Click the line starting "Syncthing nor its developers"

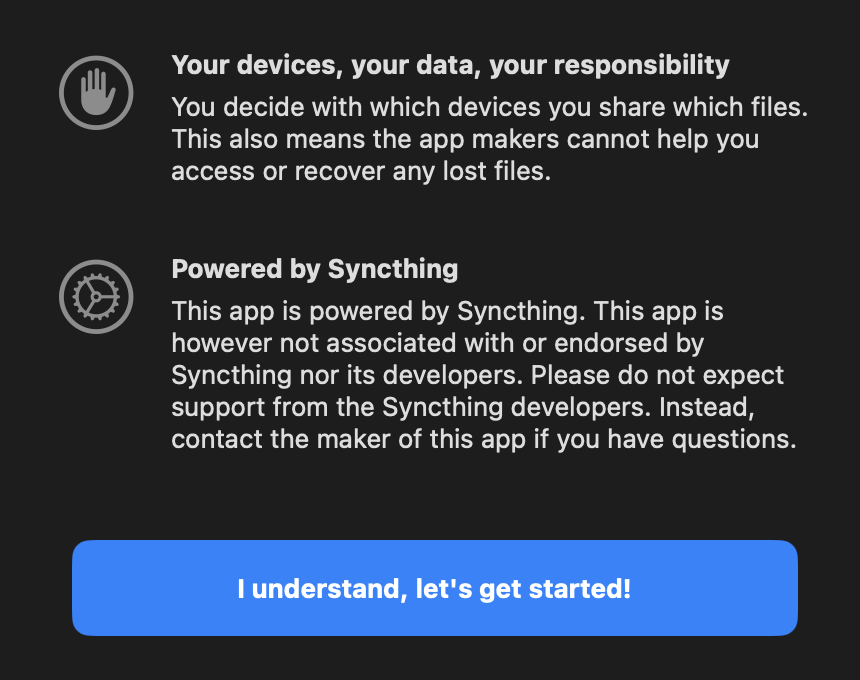pos(478,375)
